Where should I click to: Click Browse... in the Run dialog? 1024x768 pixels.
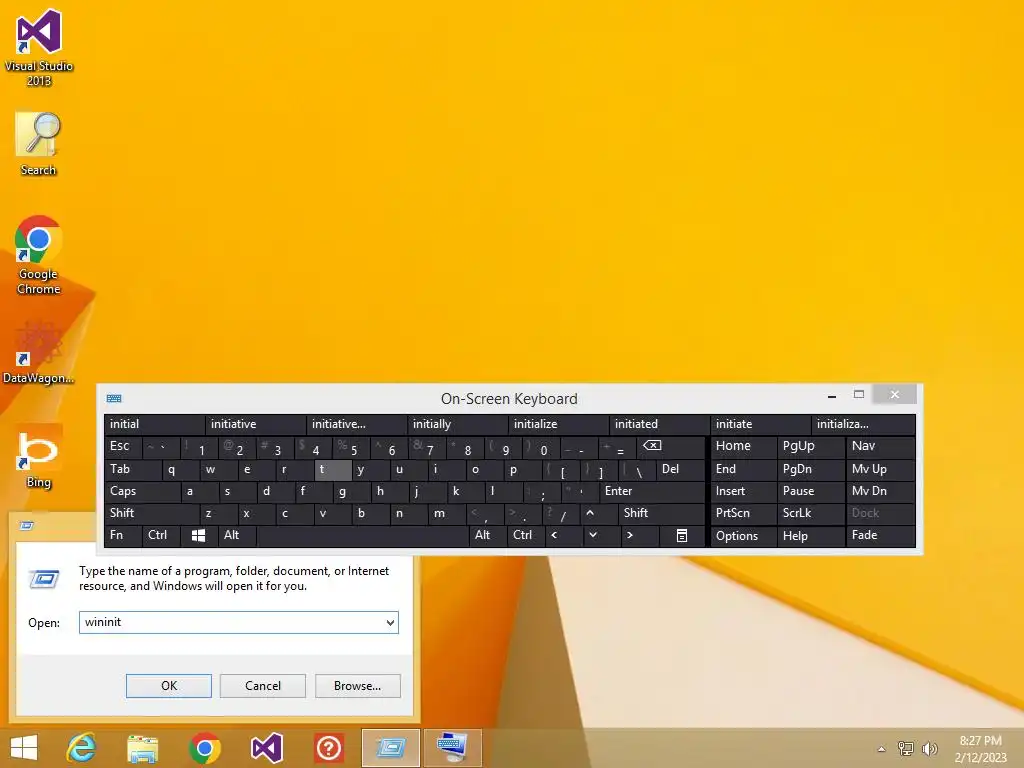click(357, 686)
